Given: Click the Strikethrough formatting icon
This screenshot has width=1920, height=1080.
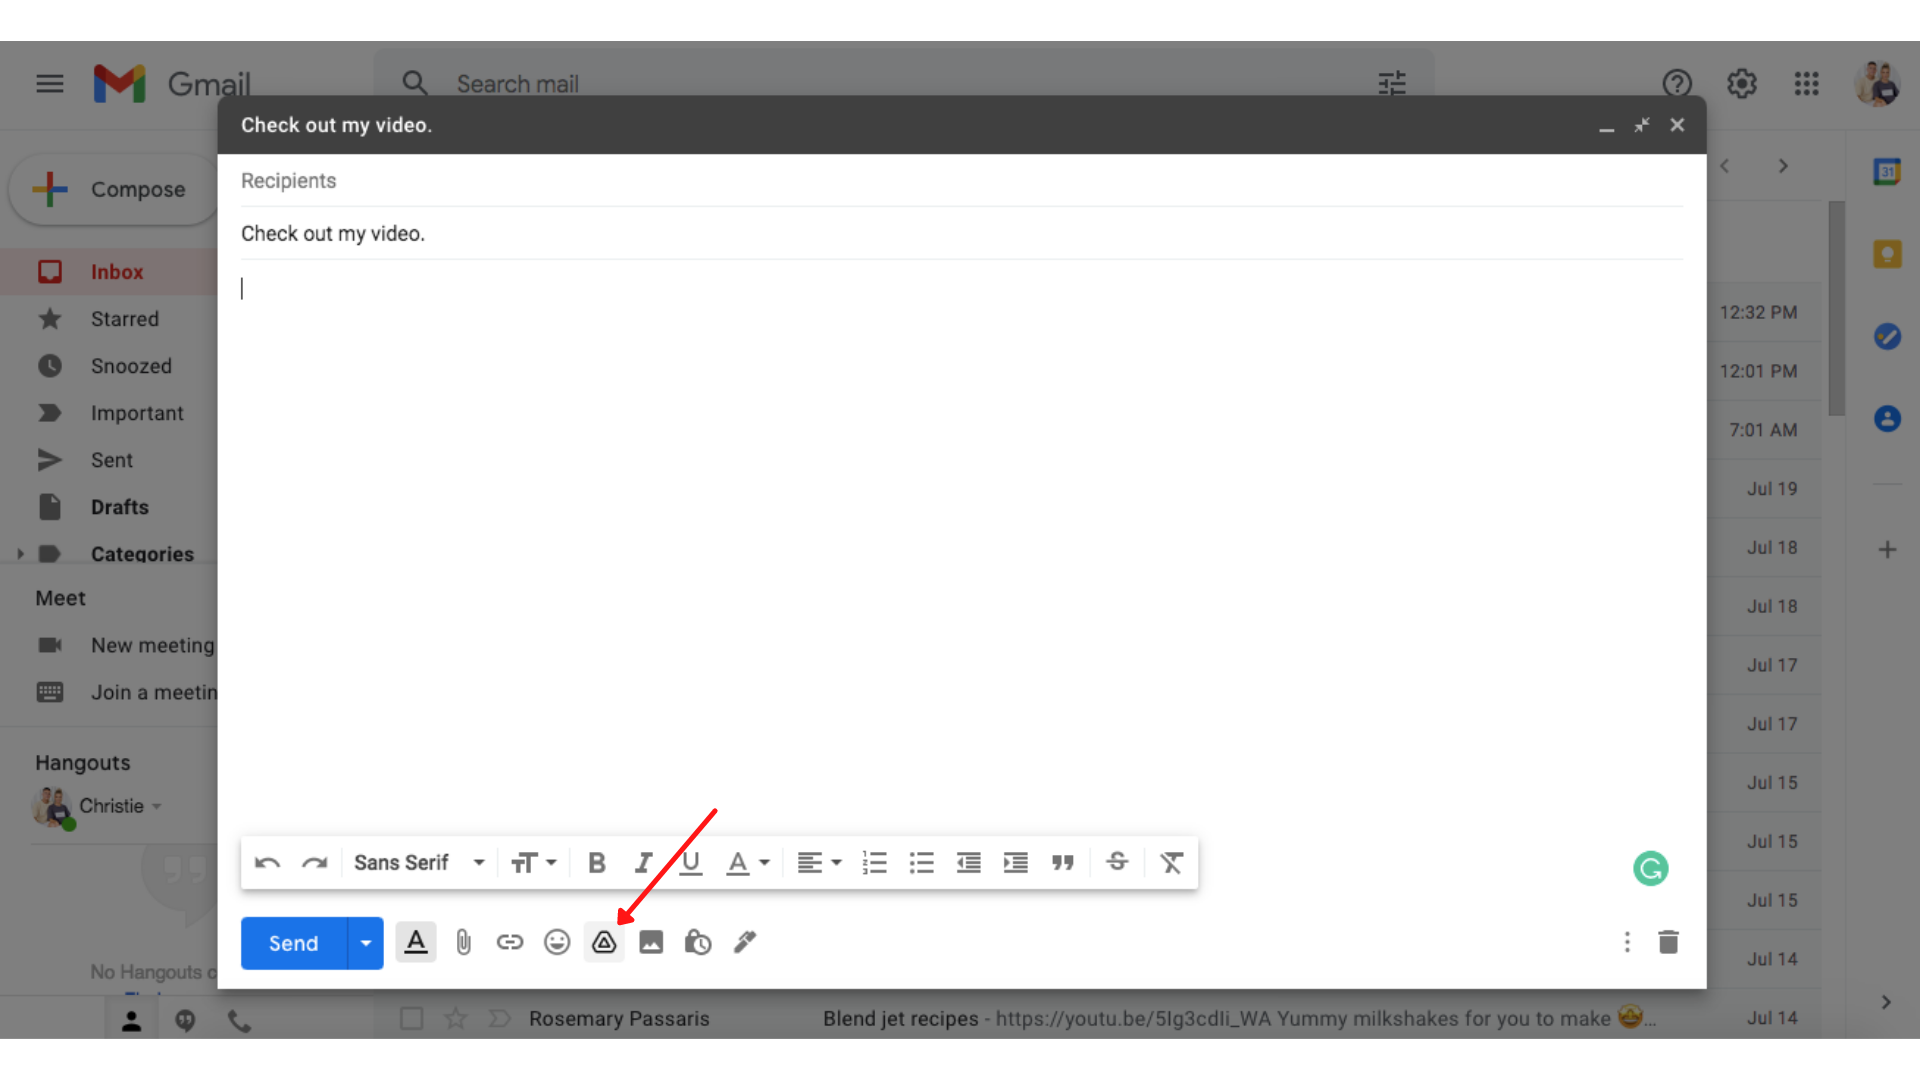Looking at the screenshot, I should coord(1117,862).
